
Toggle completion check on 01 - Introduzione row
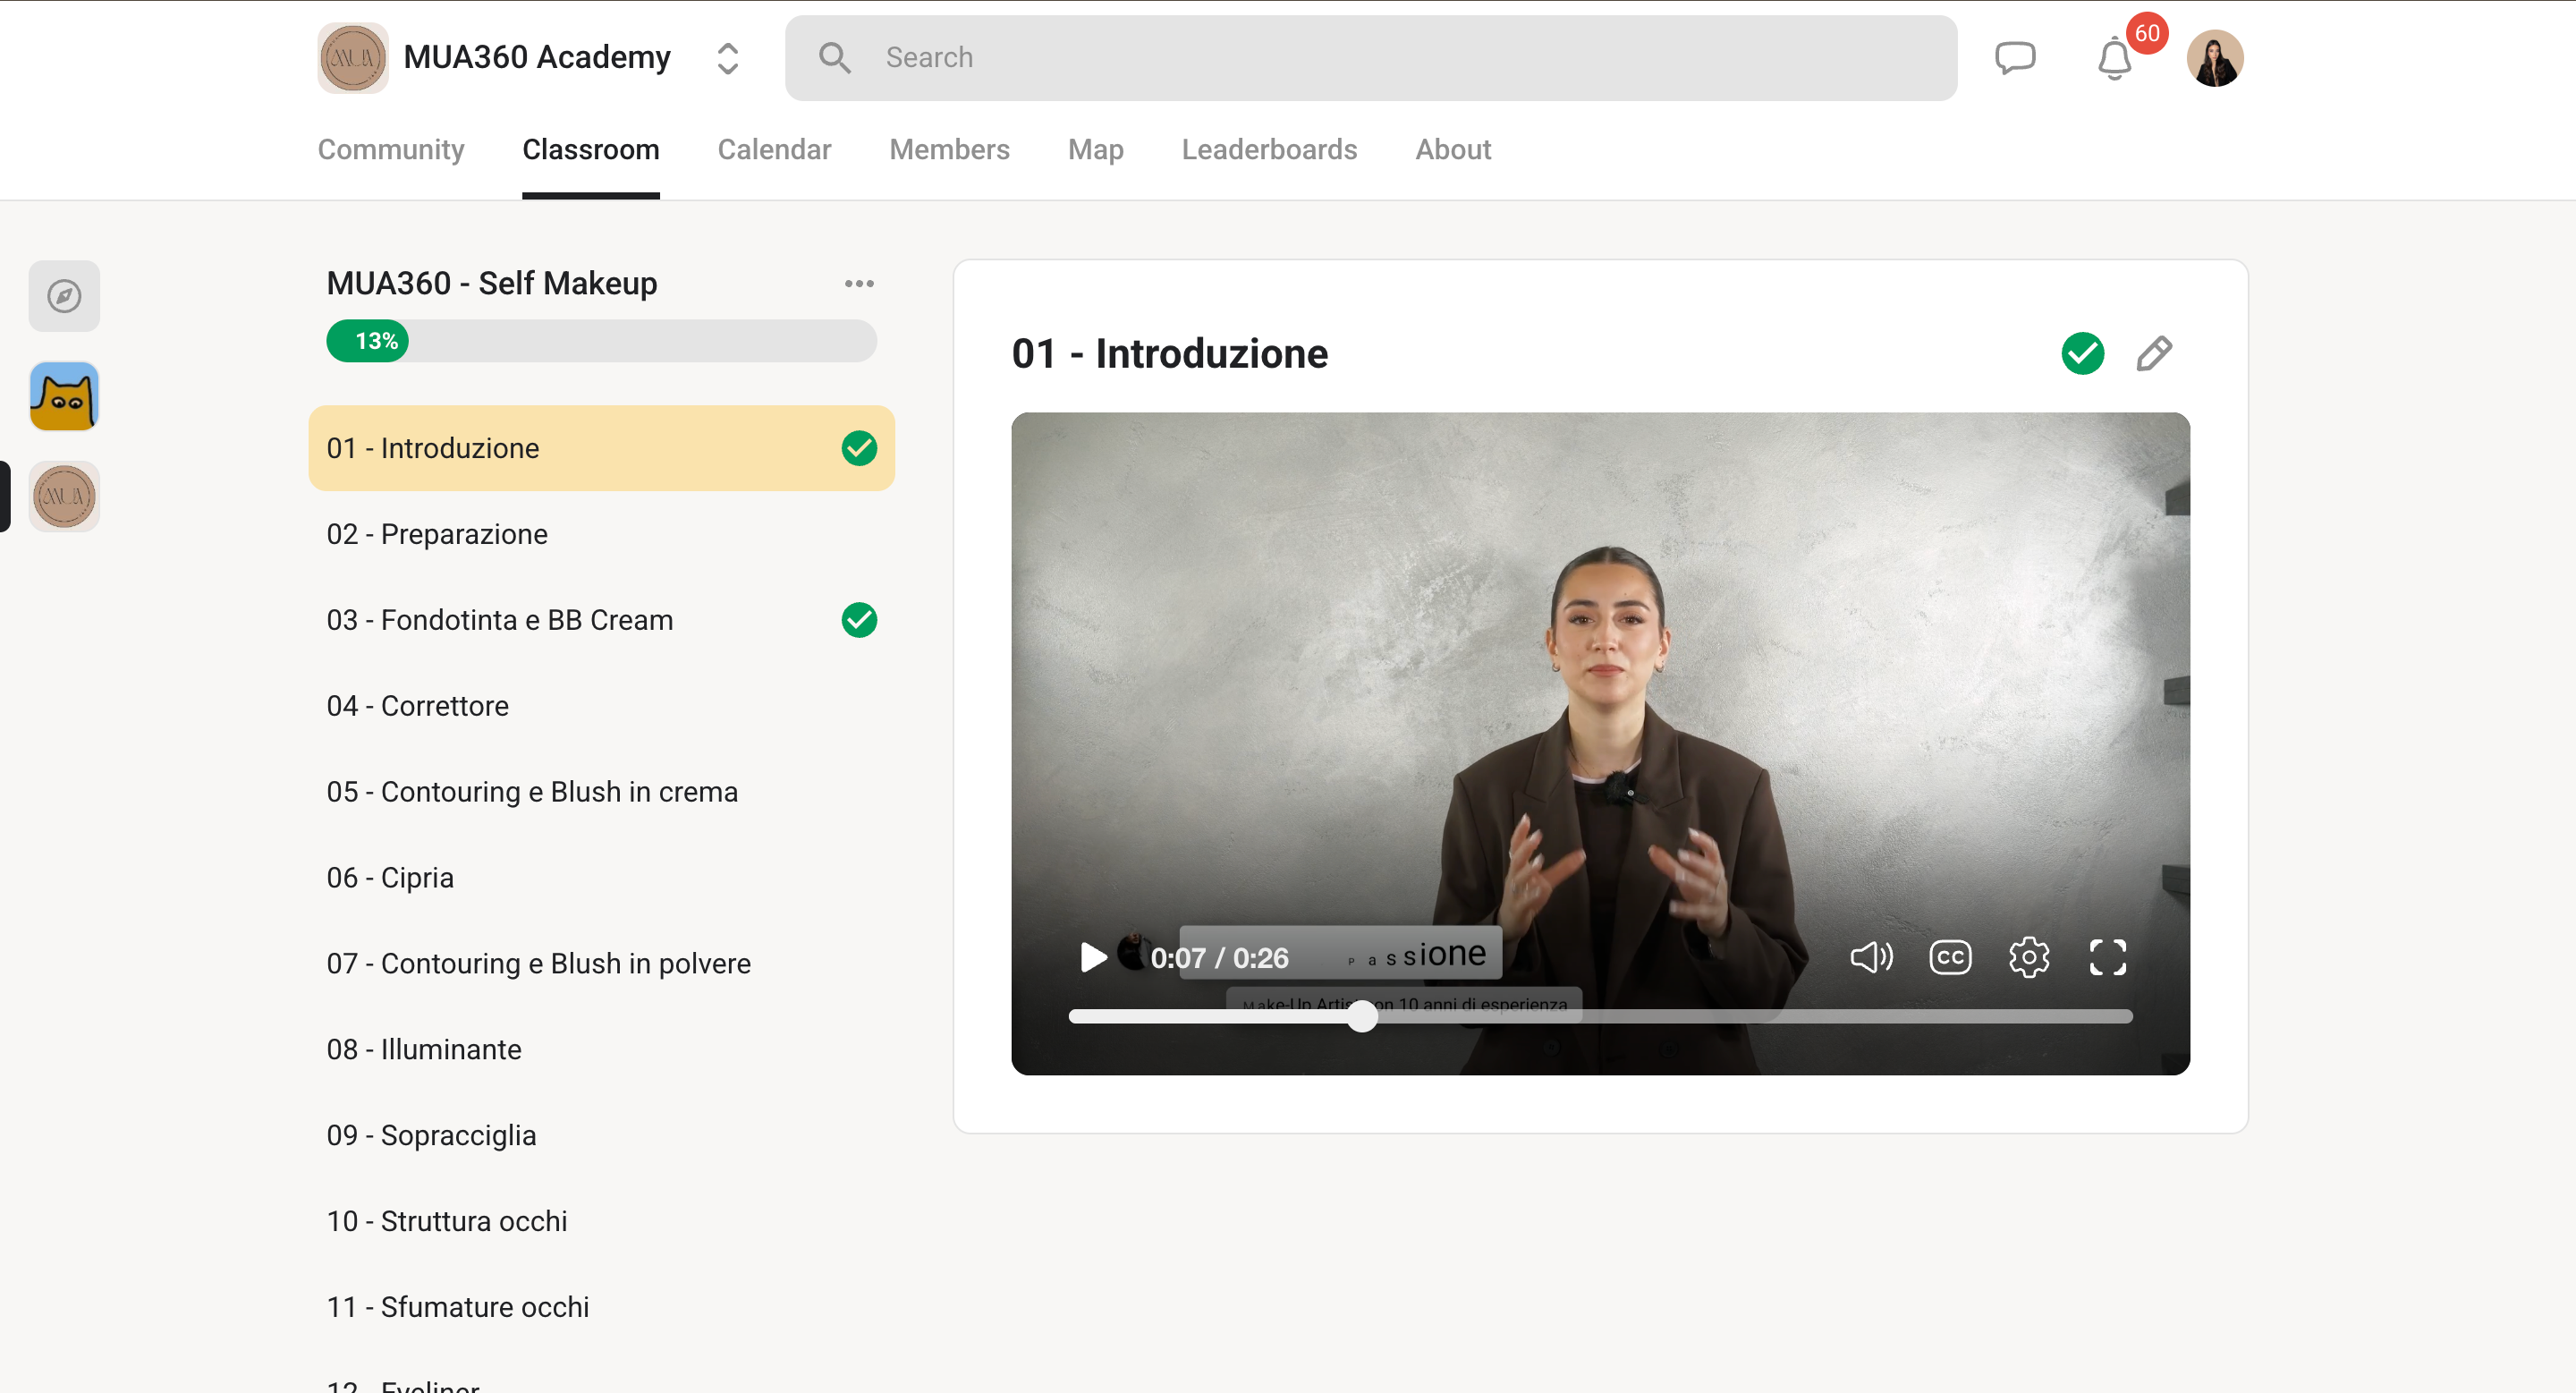click(859, 448)
